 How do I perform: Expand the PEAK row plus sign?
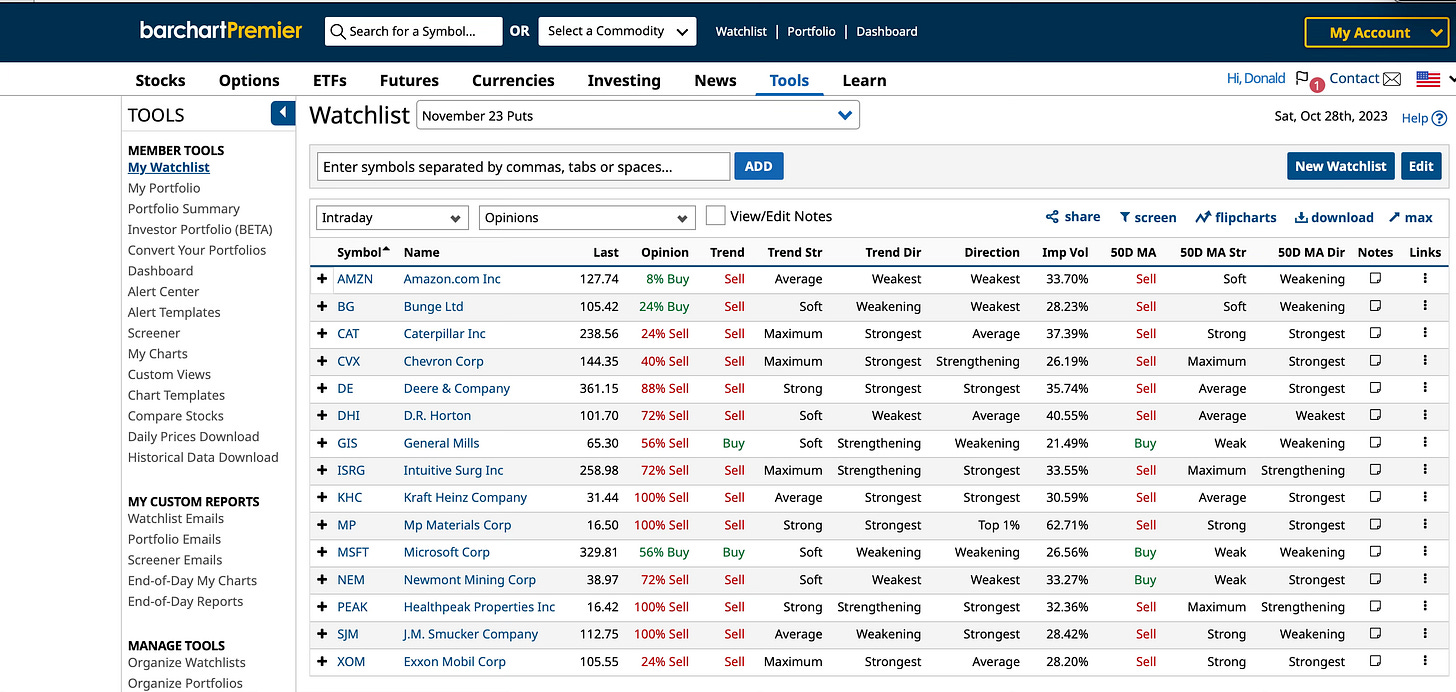click(x=322, y=606)
